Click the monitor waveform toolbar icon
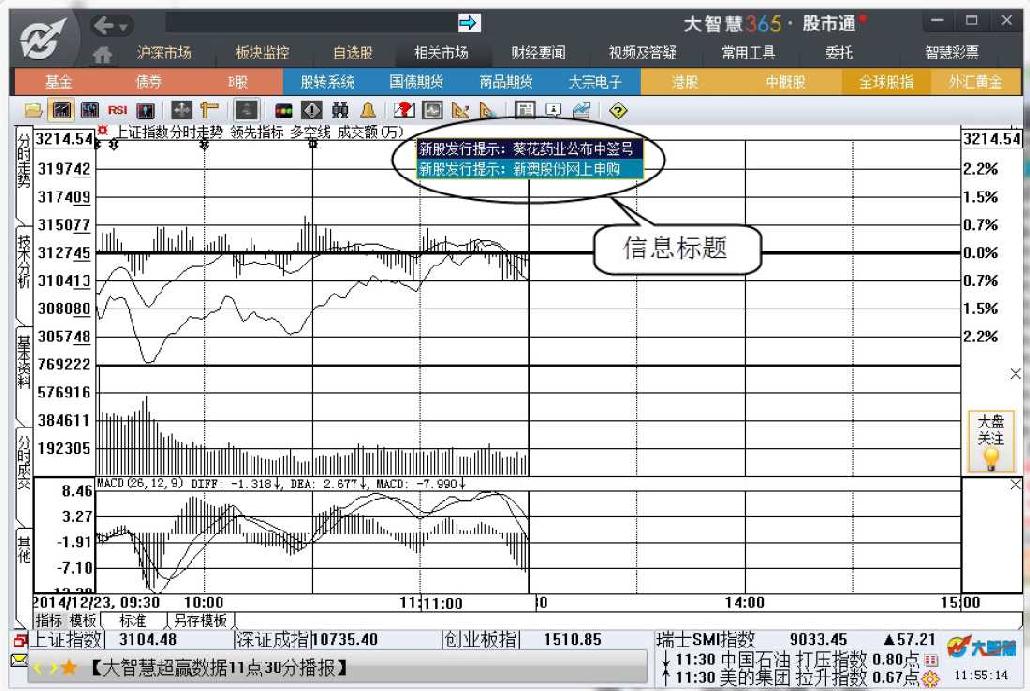 point(432,110)
